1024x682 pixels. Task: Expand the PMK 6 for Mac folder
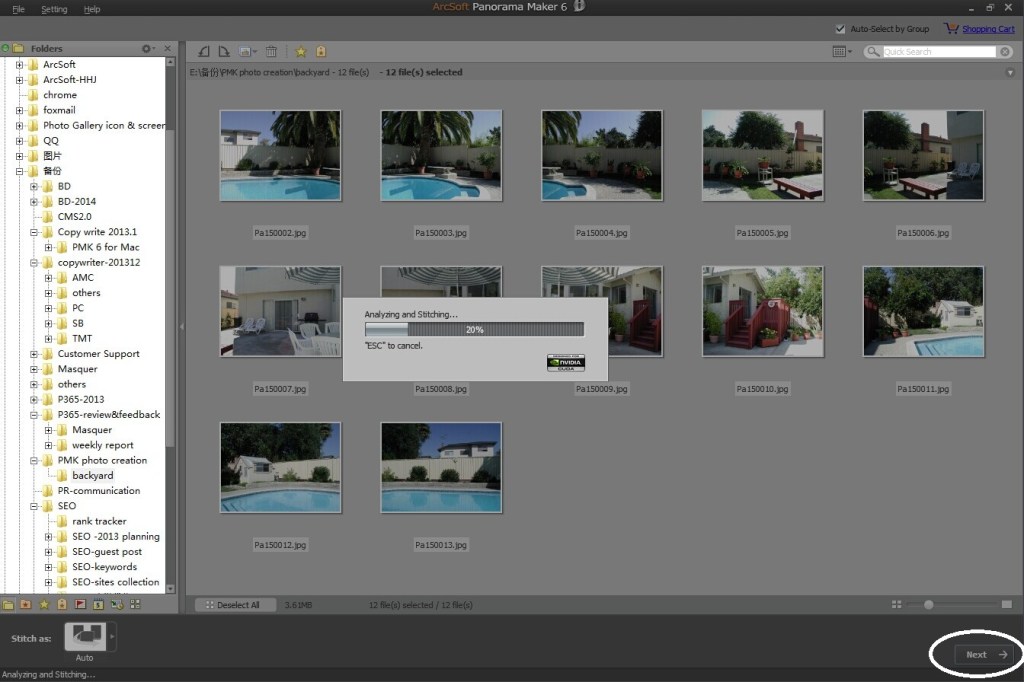(x=46, y=247)
